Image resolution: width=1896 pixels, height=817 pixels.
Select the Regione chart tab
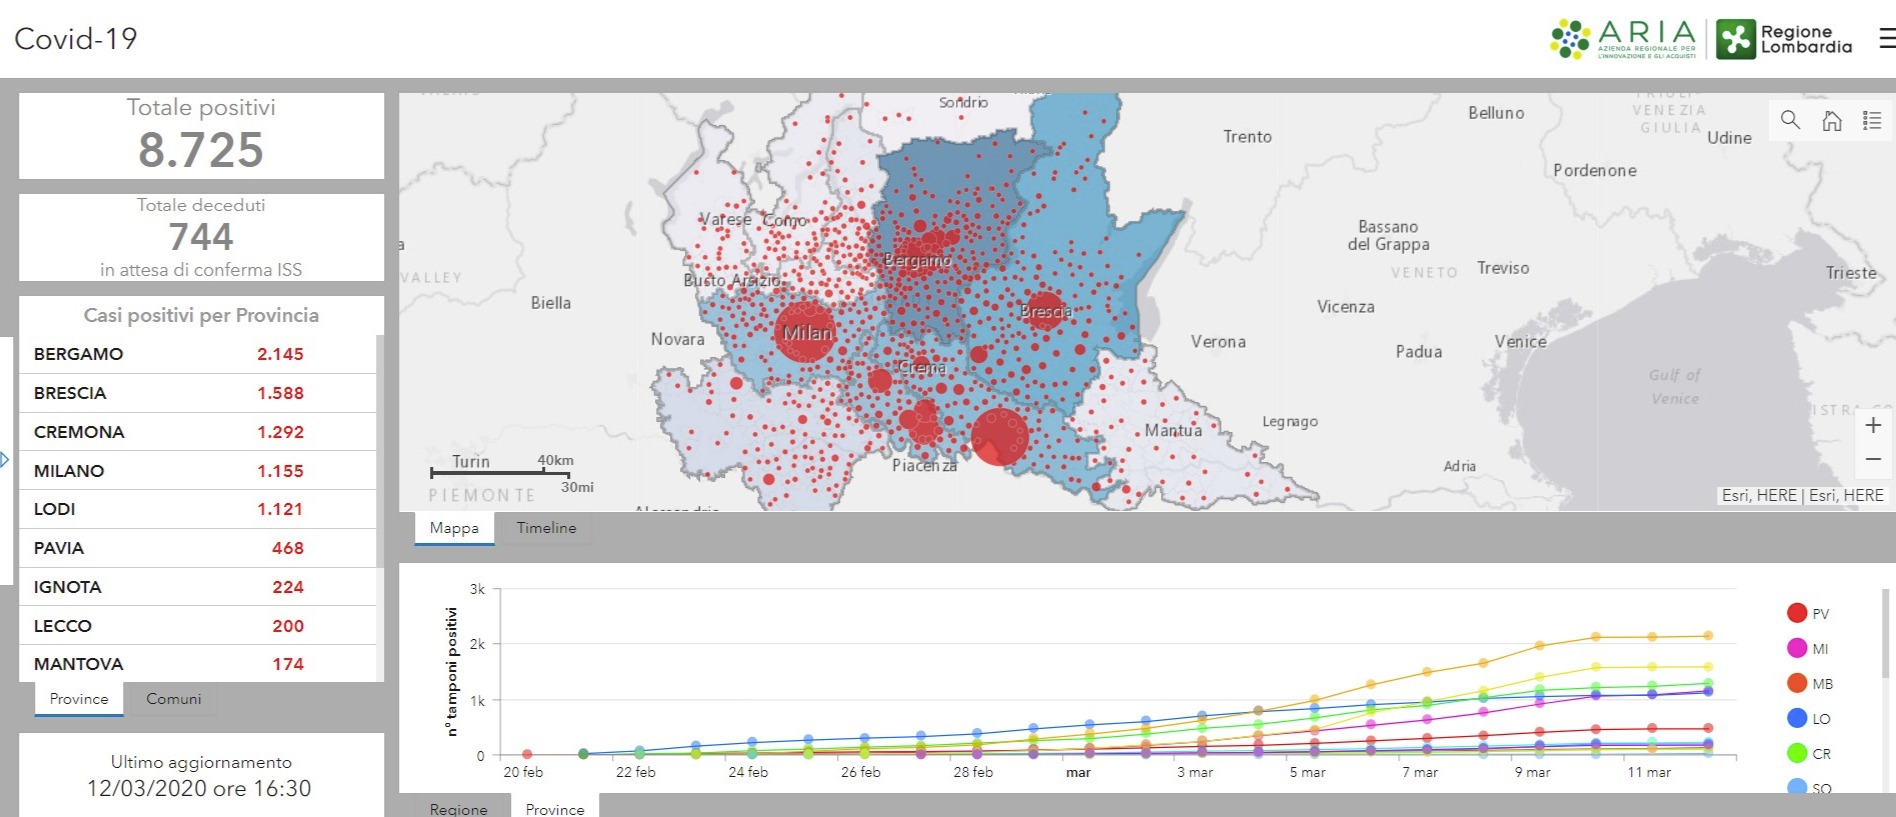point(459,808)
